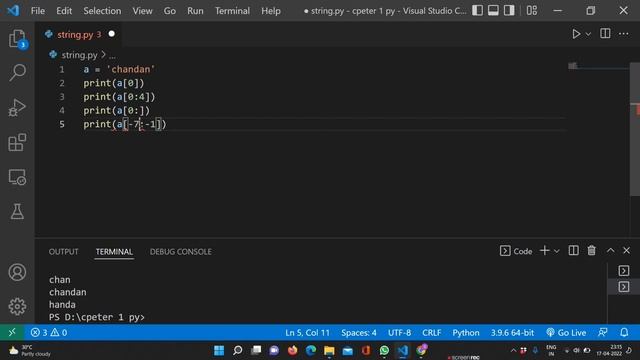The width and height of the screenshot is (640, 360).
Task: Change end of line sequence CRLF
Action: [x=431, y=333]
